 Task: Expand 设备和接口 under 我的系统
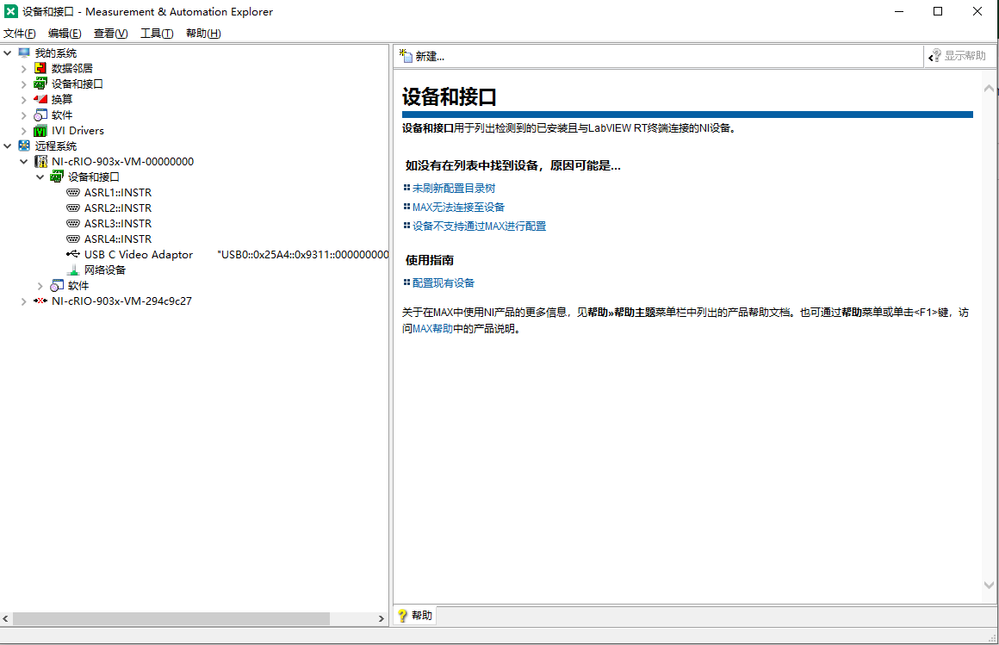(x=24, y=84)
